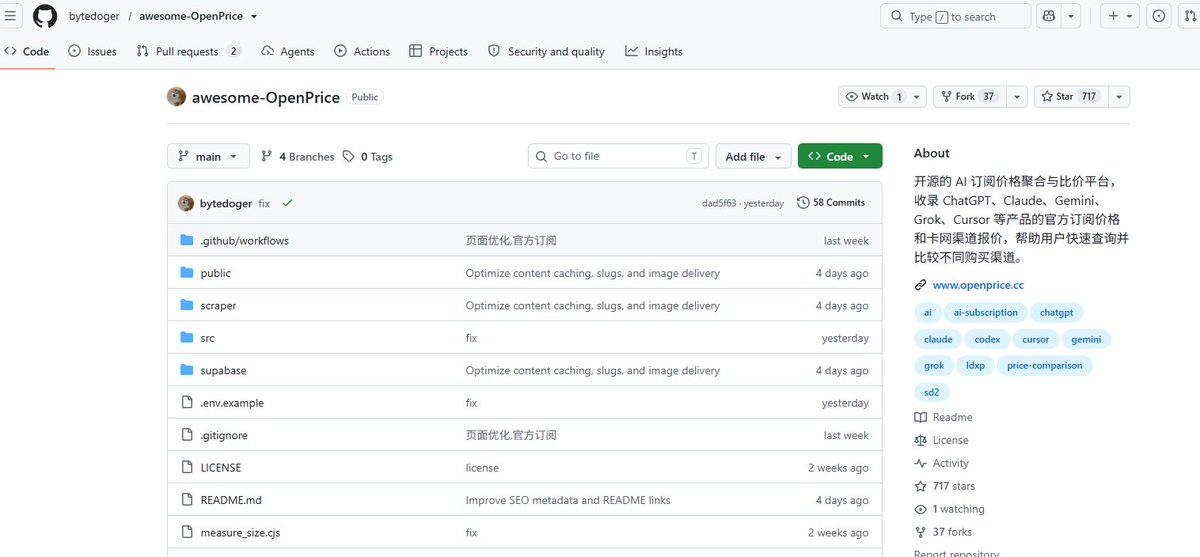Select the price-comparison topic tag
This screenshot has height=557, width=1200.
pos(1045,366)
